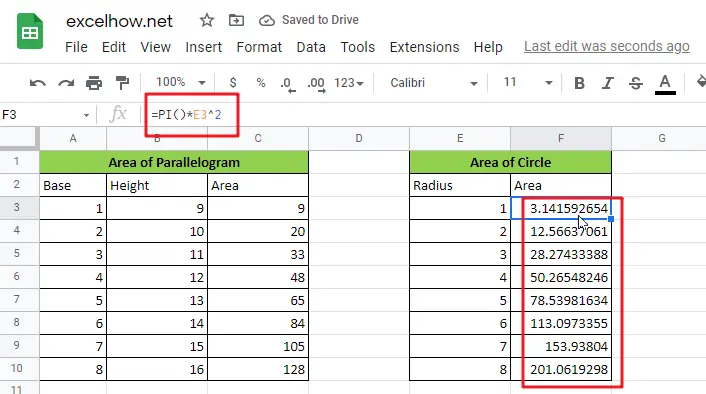The image size is (706, 394).
Task: Select parallelogram area cell 128
Action: [x=258, y=369]
